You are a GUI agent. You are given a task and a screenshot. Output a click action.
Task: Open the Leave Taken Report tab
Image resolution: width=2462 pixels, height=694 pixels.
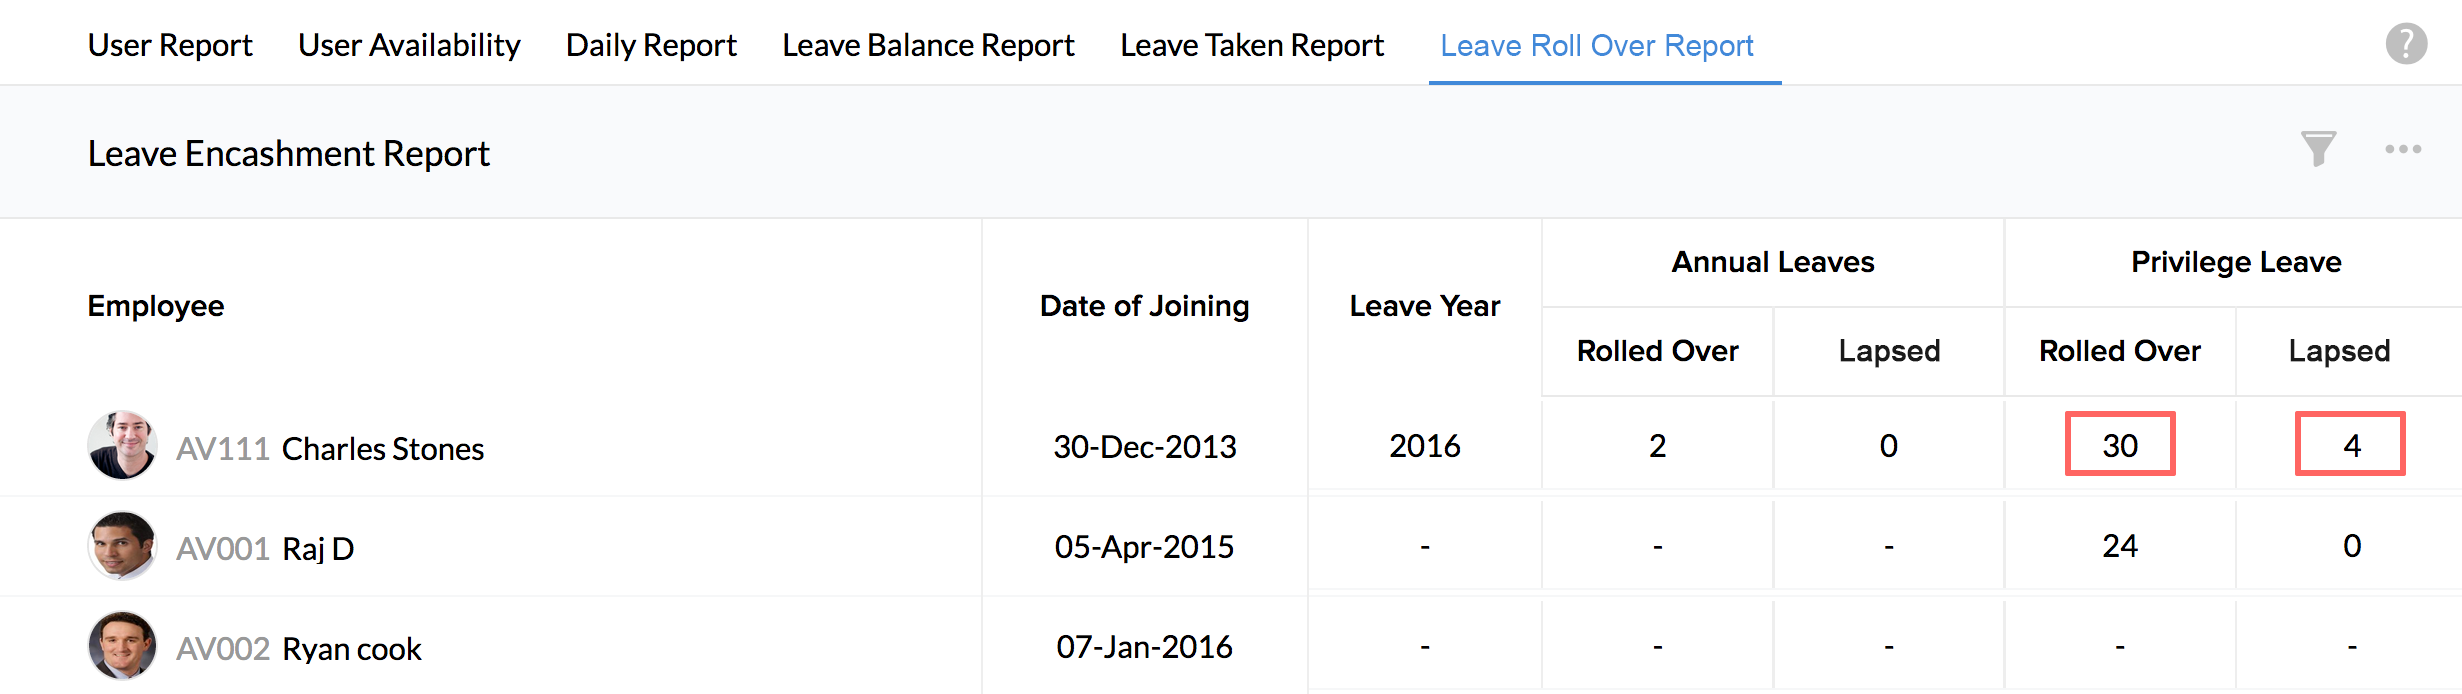tap(1252, 45)
